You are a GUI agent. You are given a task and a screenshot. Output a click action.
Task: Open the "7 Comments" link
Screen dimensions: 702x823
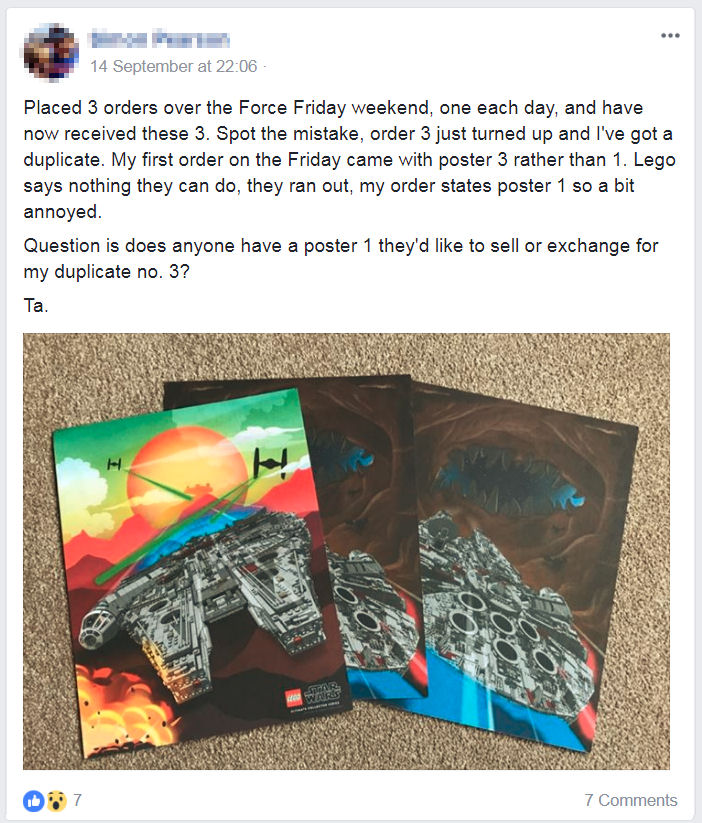pyautogui.click(x=631, y=800)
